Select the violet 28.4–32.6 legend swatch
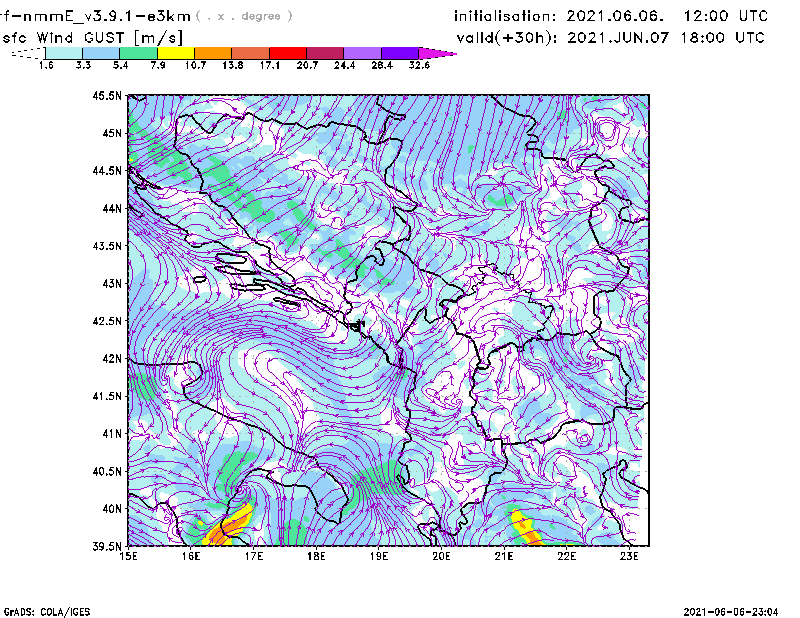 pos(400,53)
